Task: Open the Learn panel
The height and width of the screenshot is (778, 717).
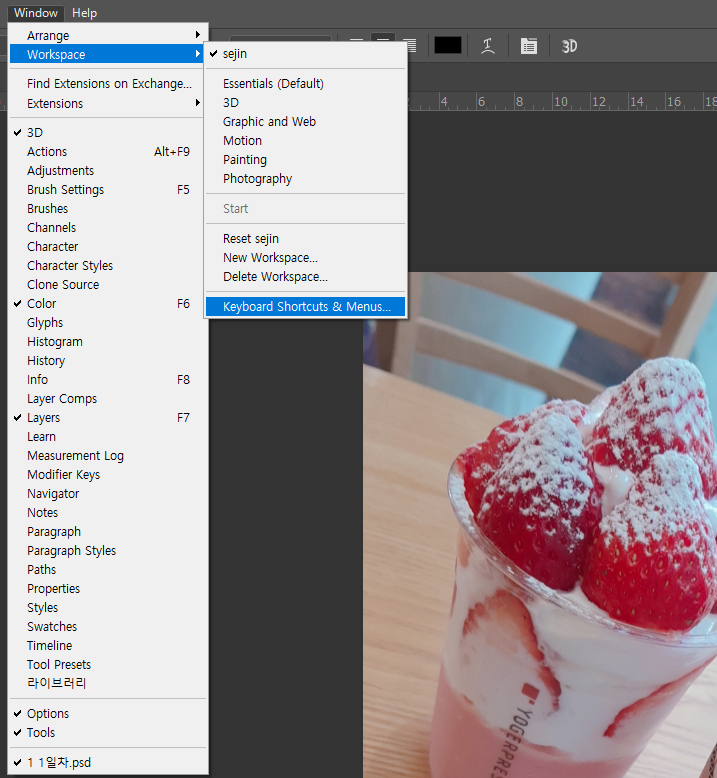Action: 106,437
